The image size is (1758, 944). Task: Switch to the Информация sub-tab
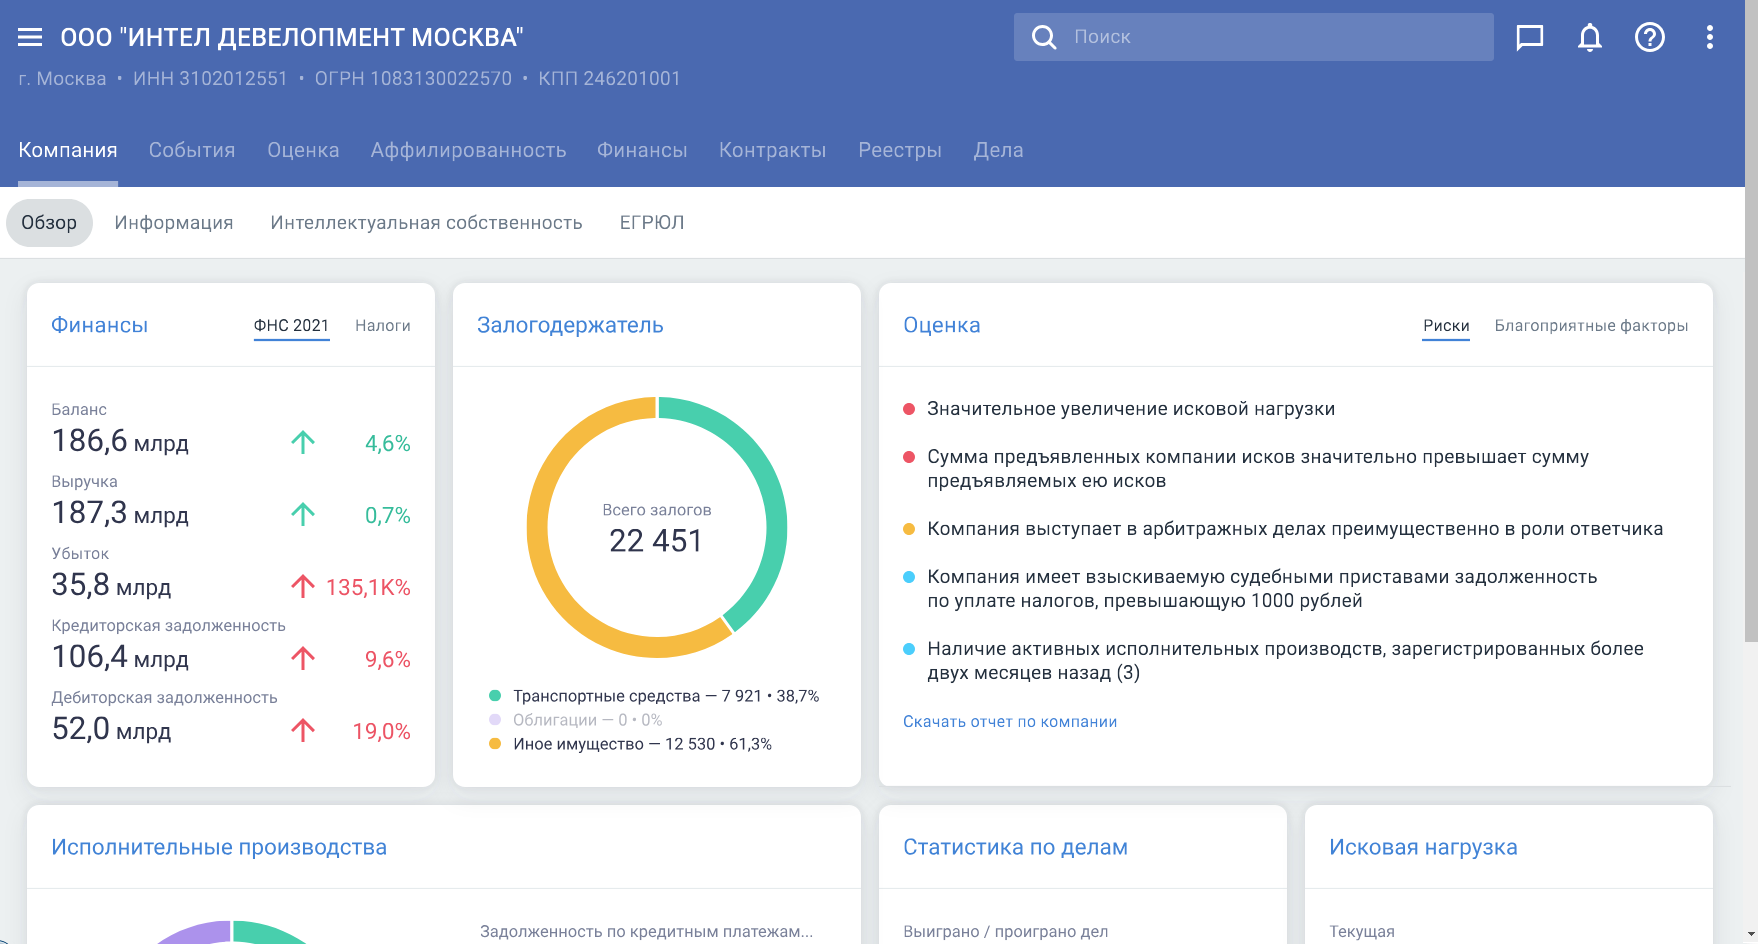point(173,222)
